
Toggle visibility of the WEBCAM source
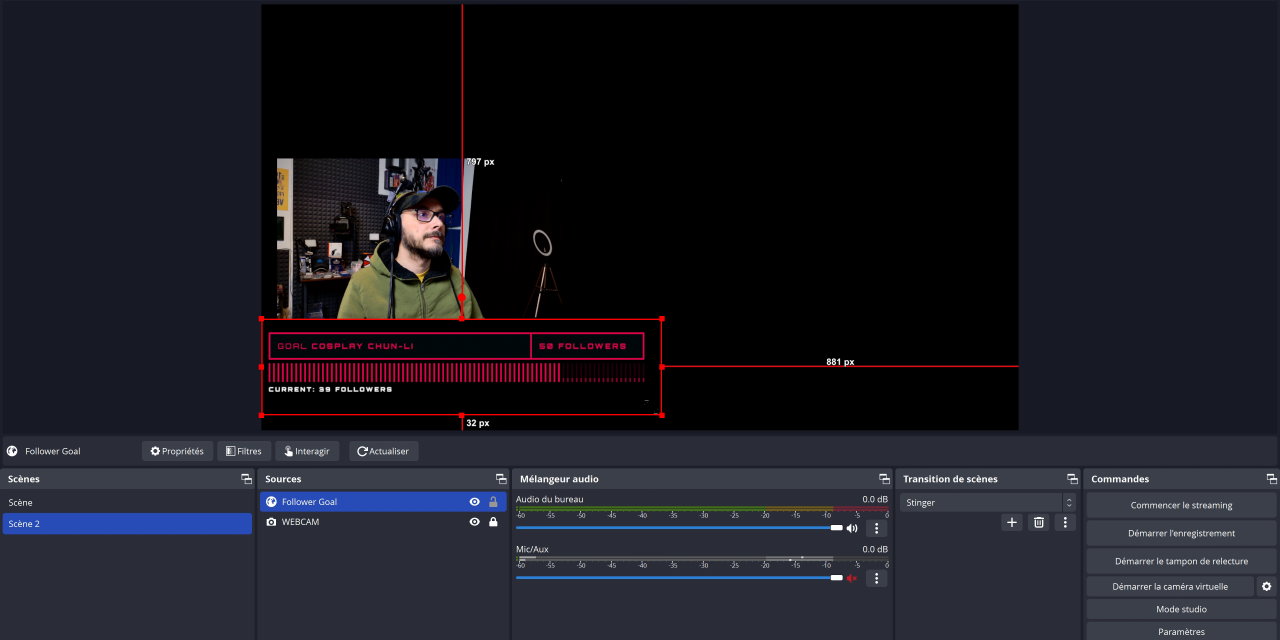pos(474,522)
